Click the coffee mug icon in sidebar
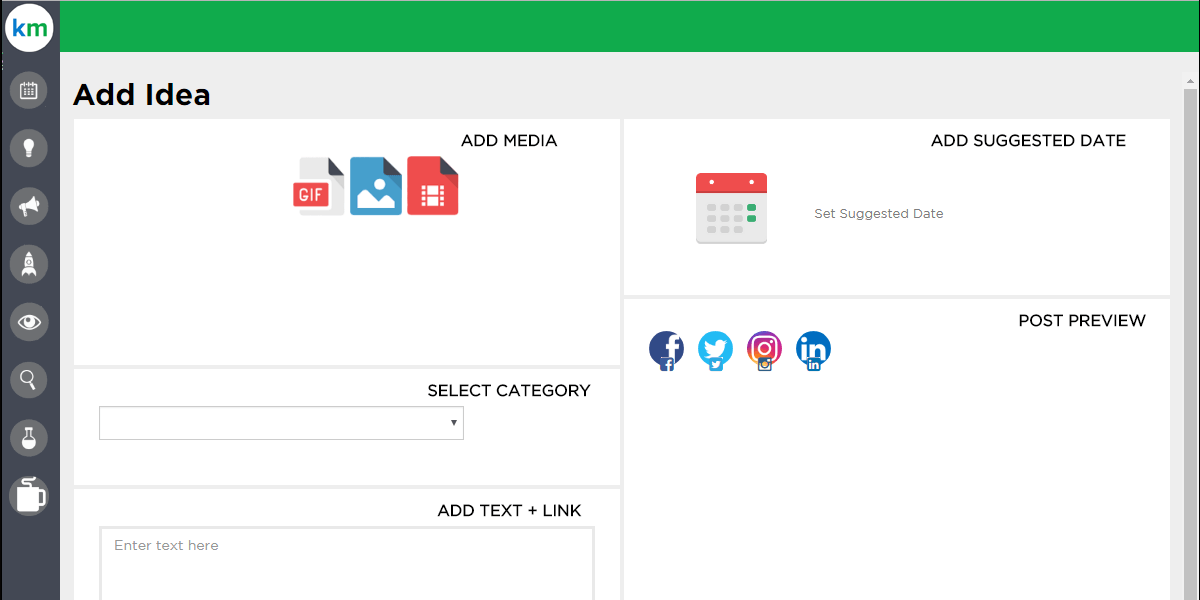1200x600 pixels. coord(29,495)
